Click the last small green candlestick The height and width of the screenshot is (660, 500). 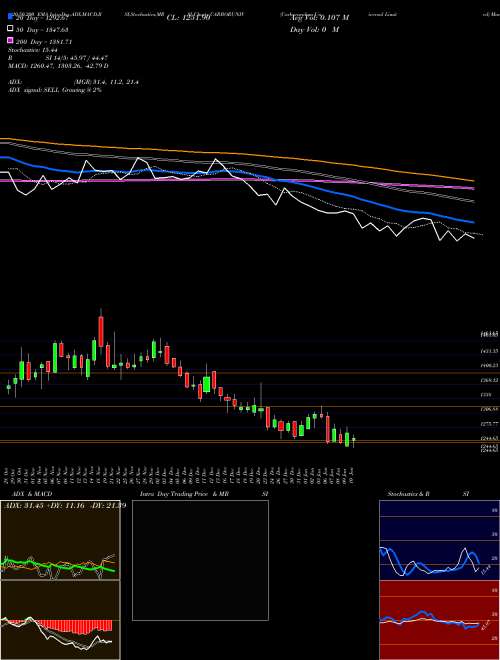(354, 439)
